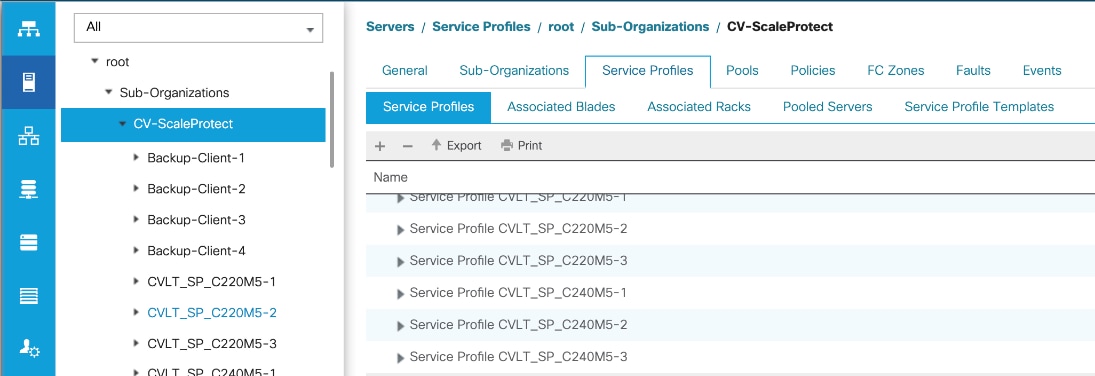Switch to the Faults tab

click(x=973, y=71)
